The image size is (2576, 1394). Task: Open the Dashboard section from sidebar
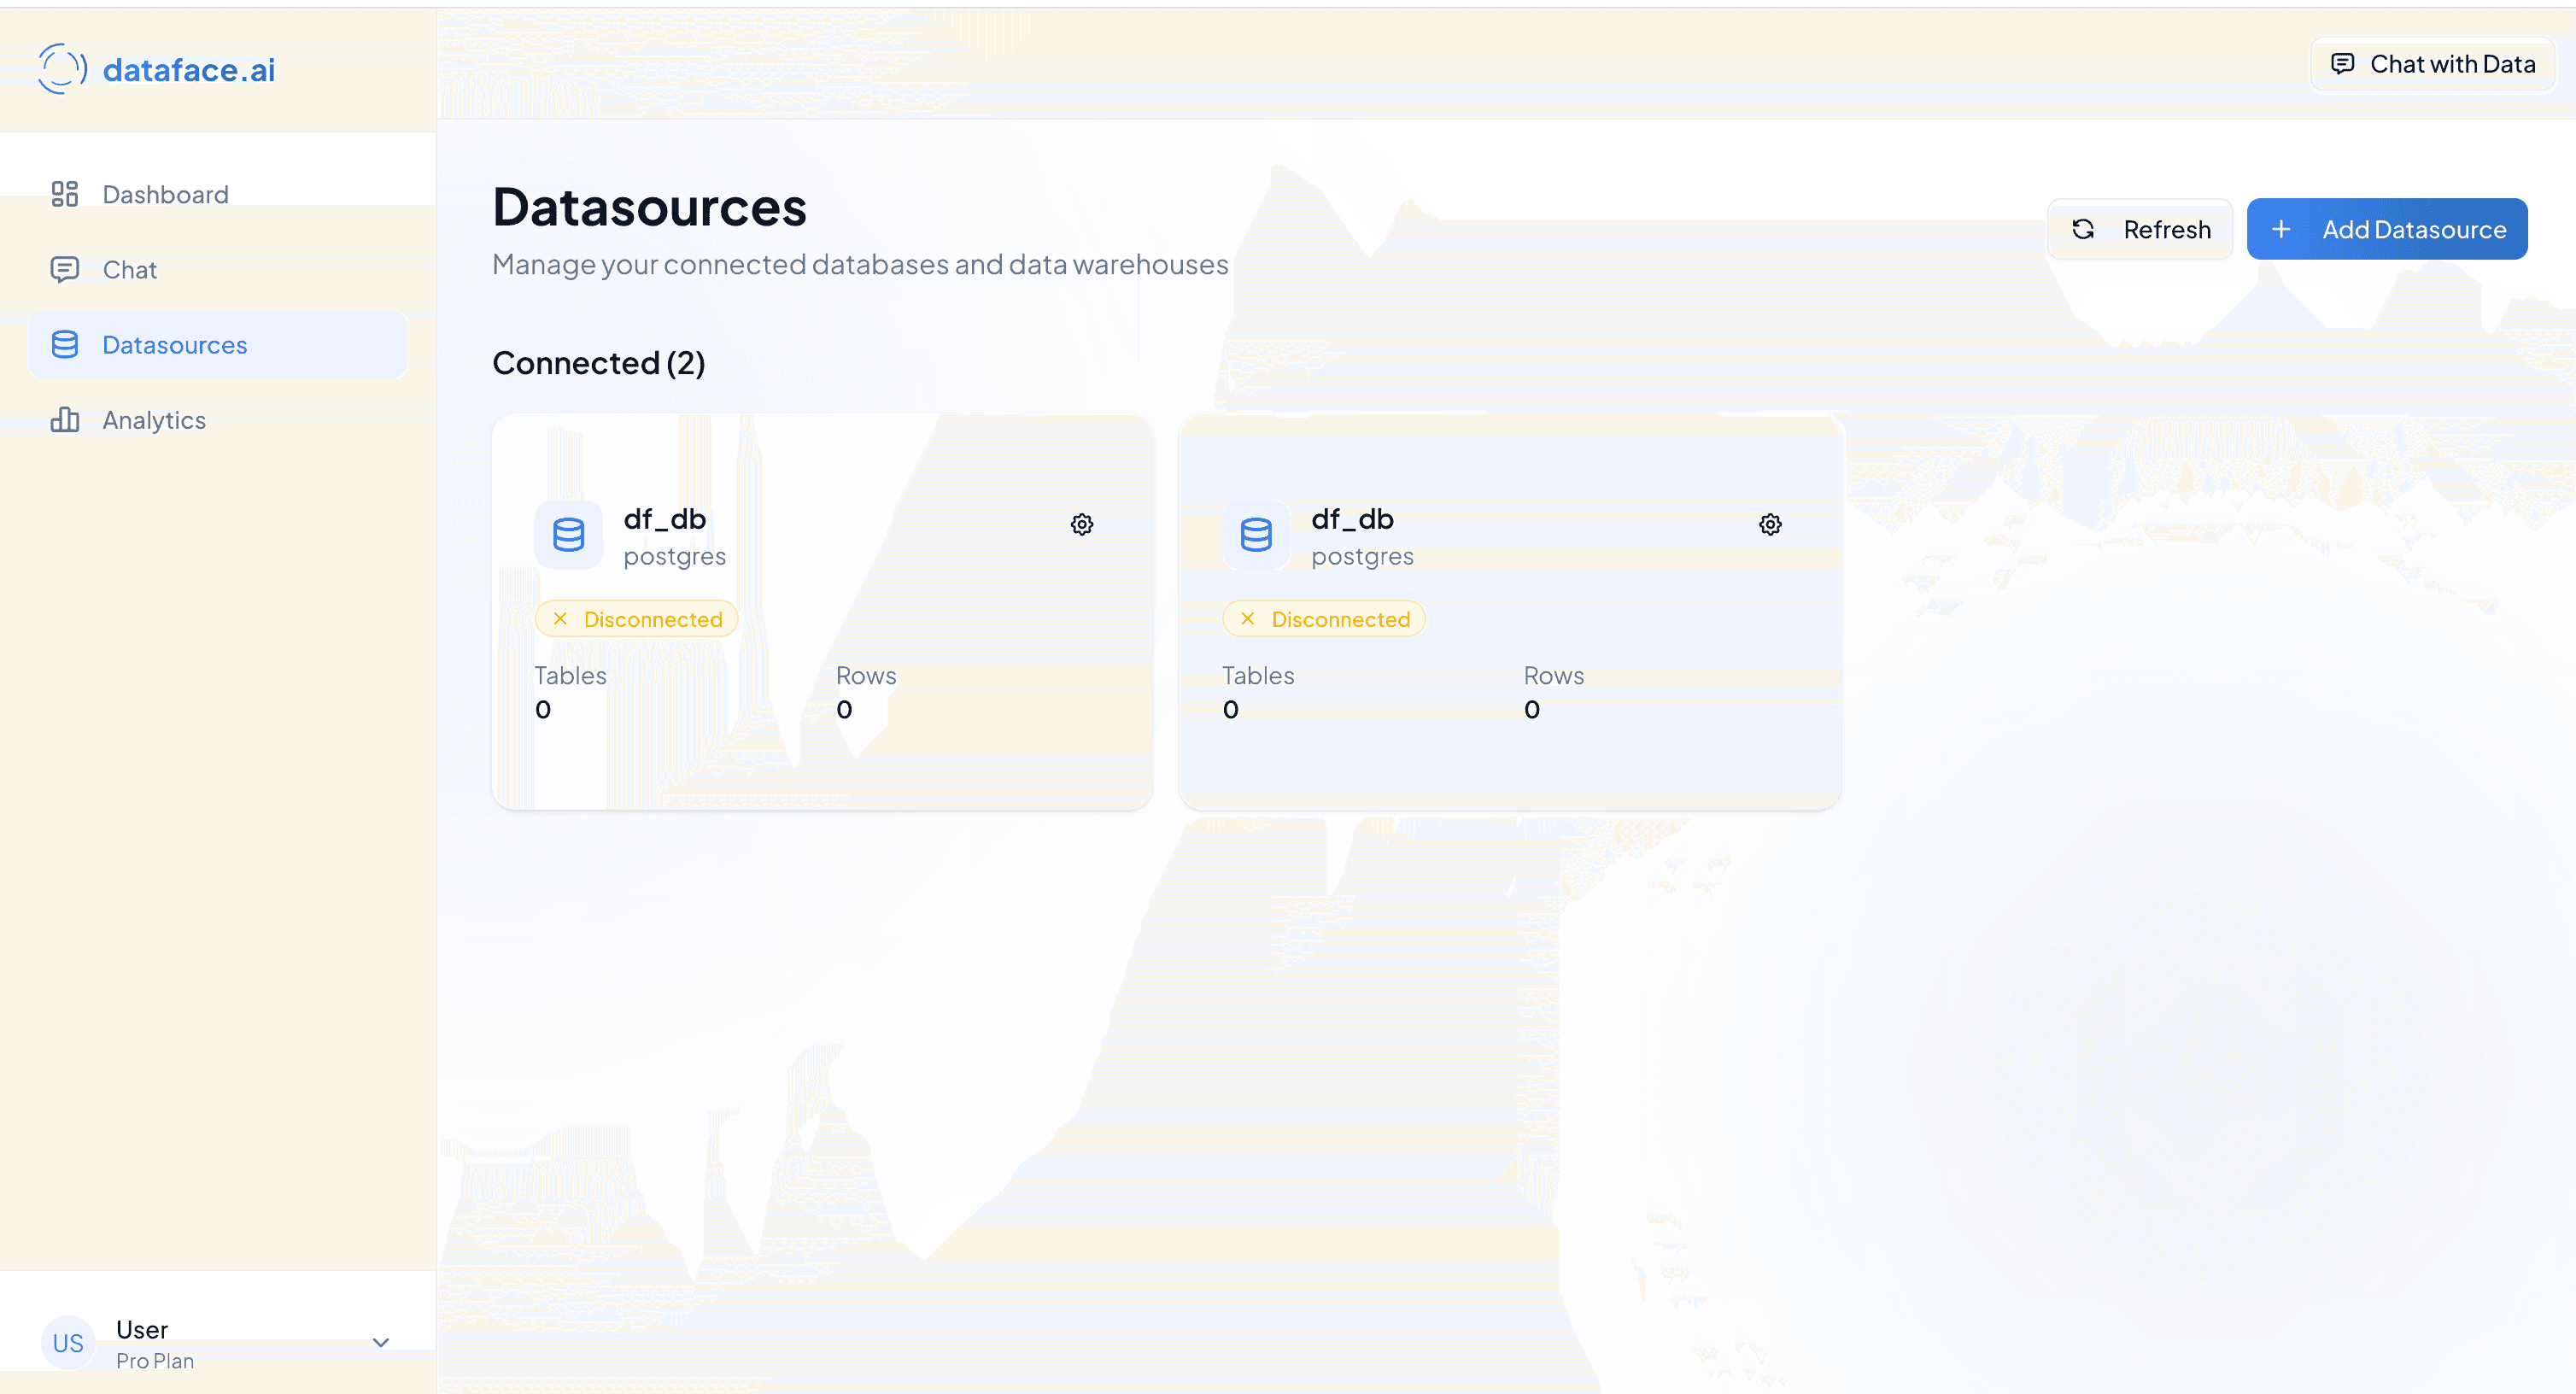[x=164, y=194]
